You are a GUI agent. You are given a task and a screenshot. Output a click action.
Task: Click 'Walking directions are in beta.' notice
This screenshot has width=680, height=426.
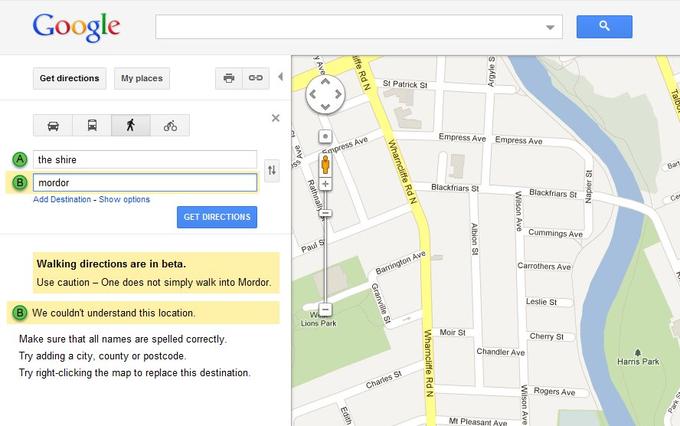pyautogui.click(x=111, y=264)
